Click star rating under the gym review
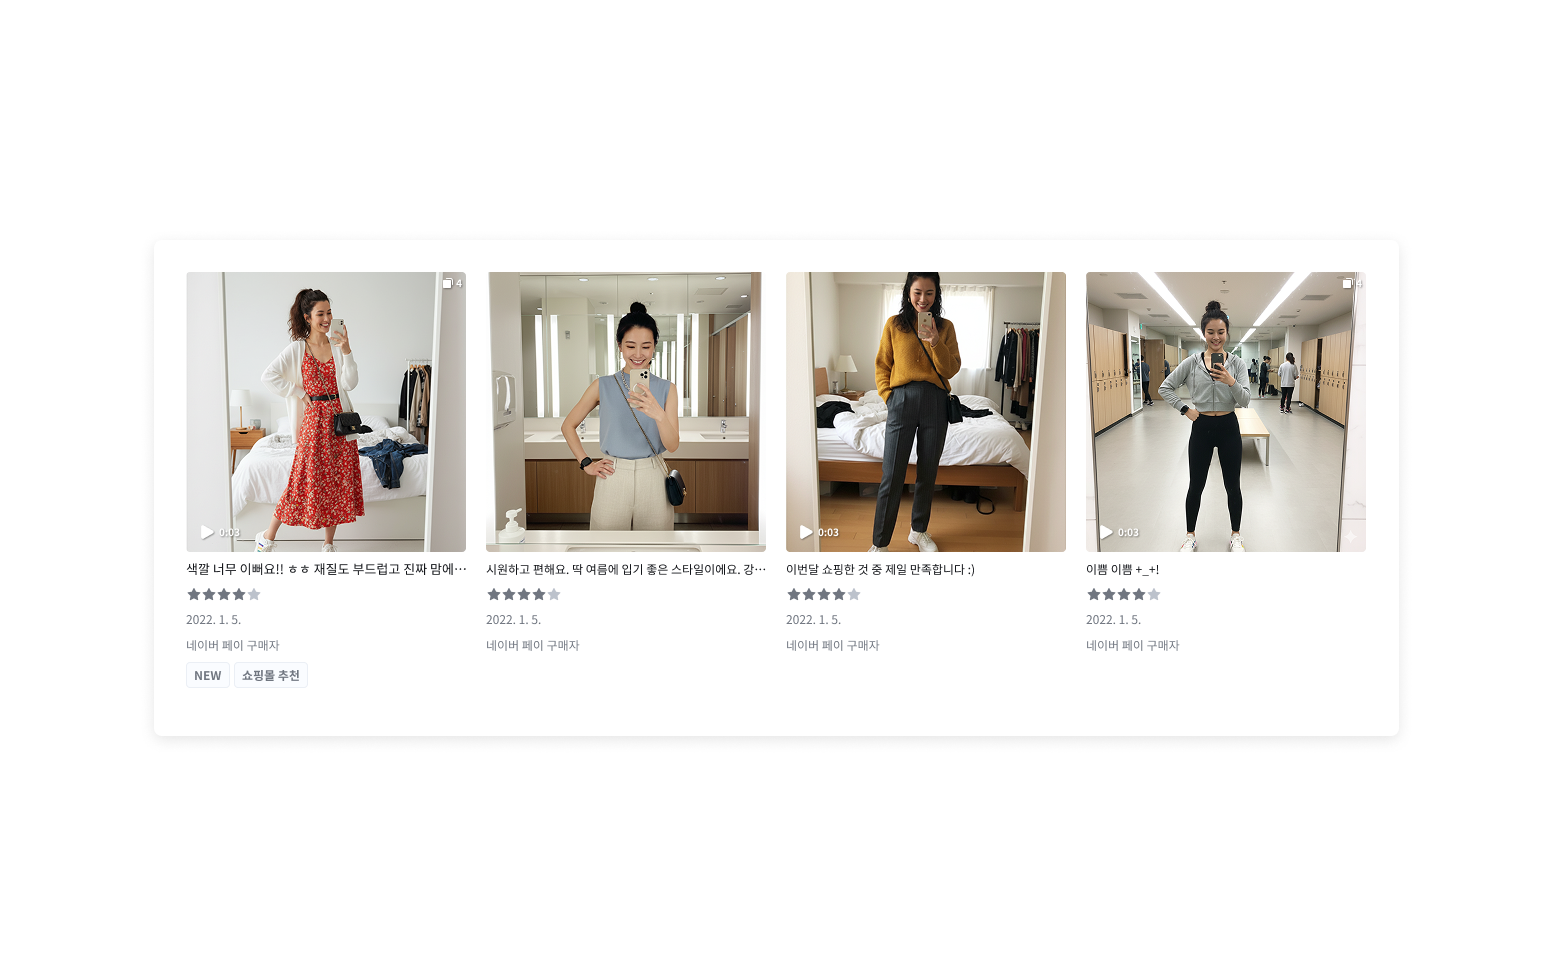Screen dimensions: 1548x976 [x=1124, y=594]
